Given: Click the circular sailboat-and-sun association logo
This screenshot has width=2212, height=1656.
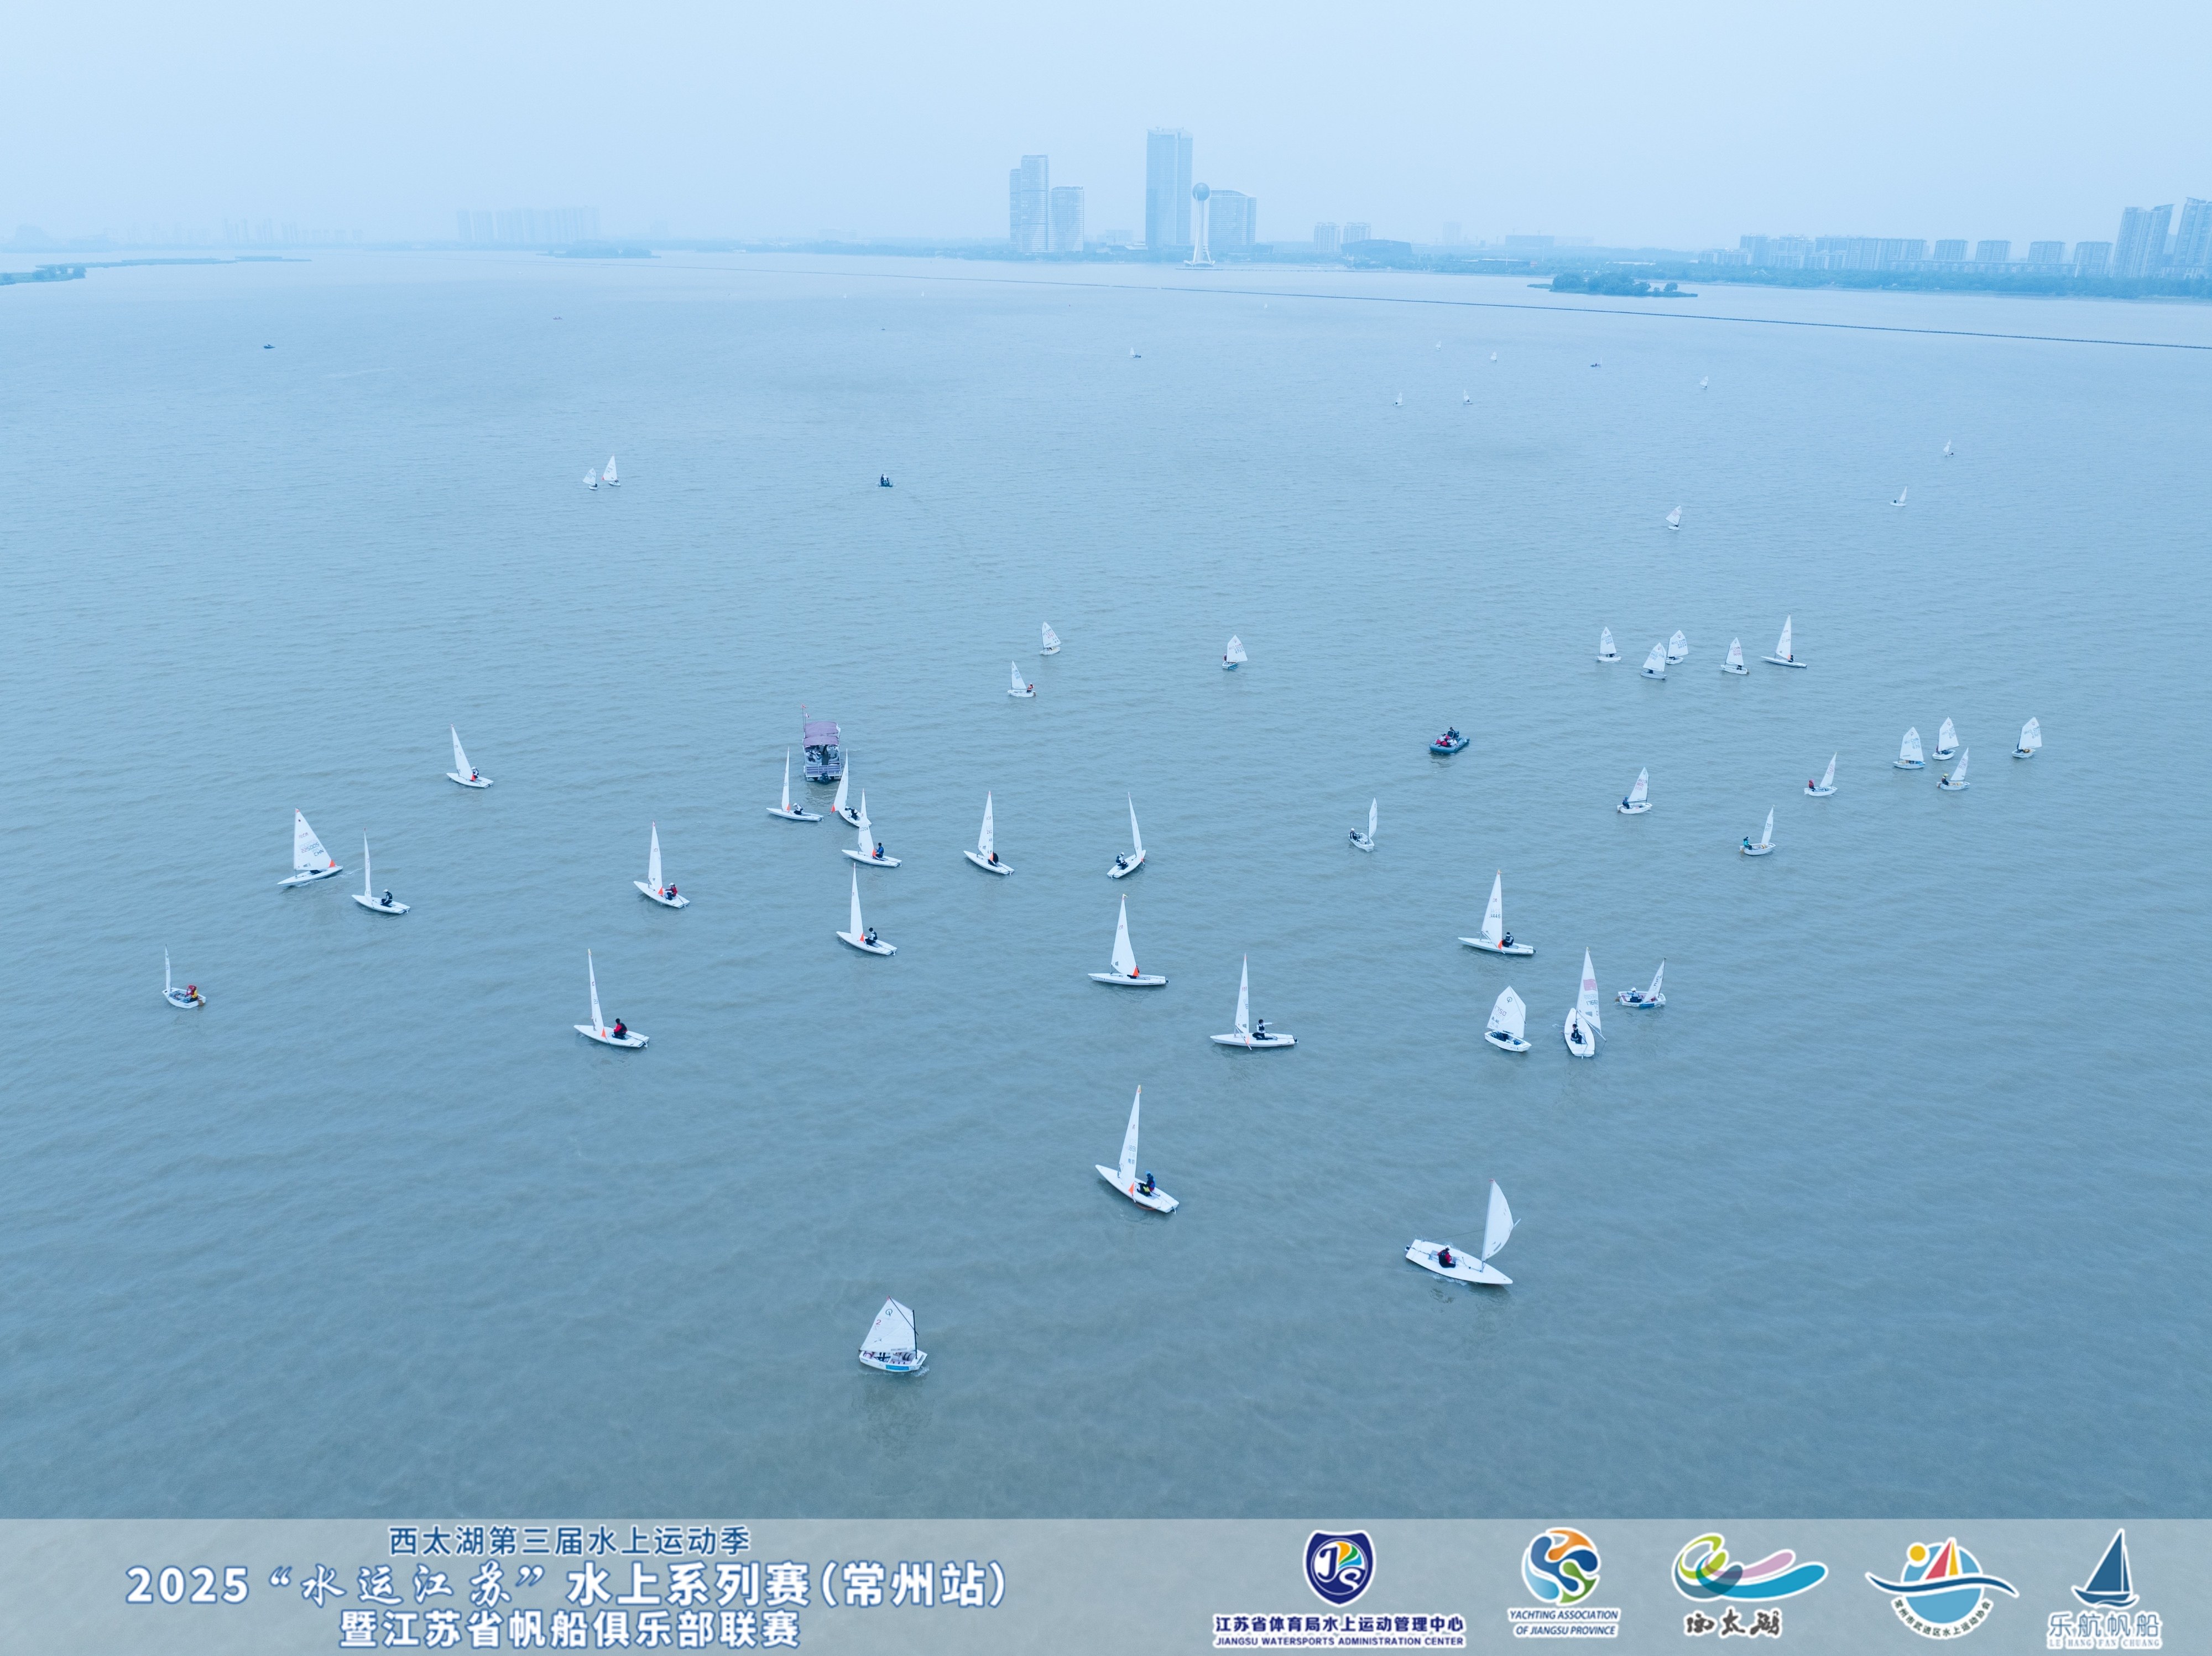Looking at the screenshot, I should pos(1941,1584).
